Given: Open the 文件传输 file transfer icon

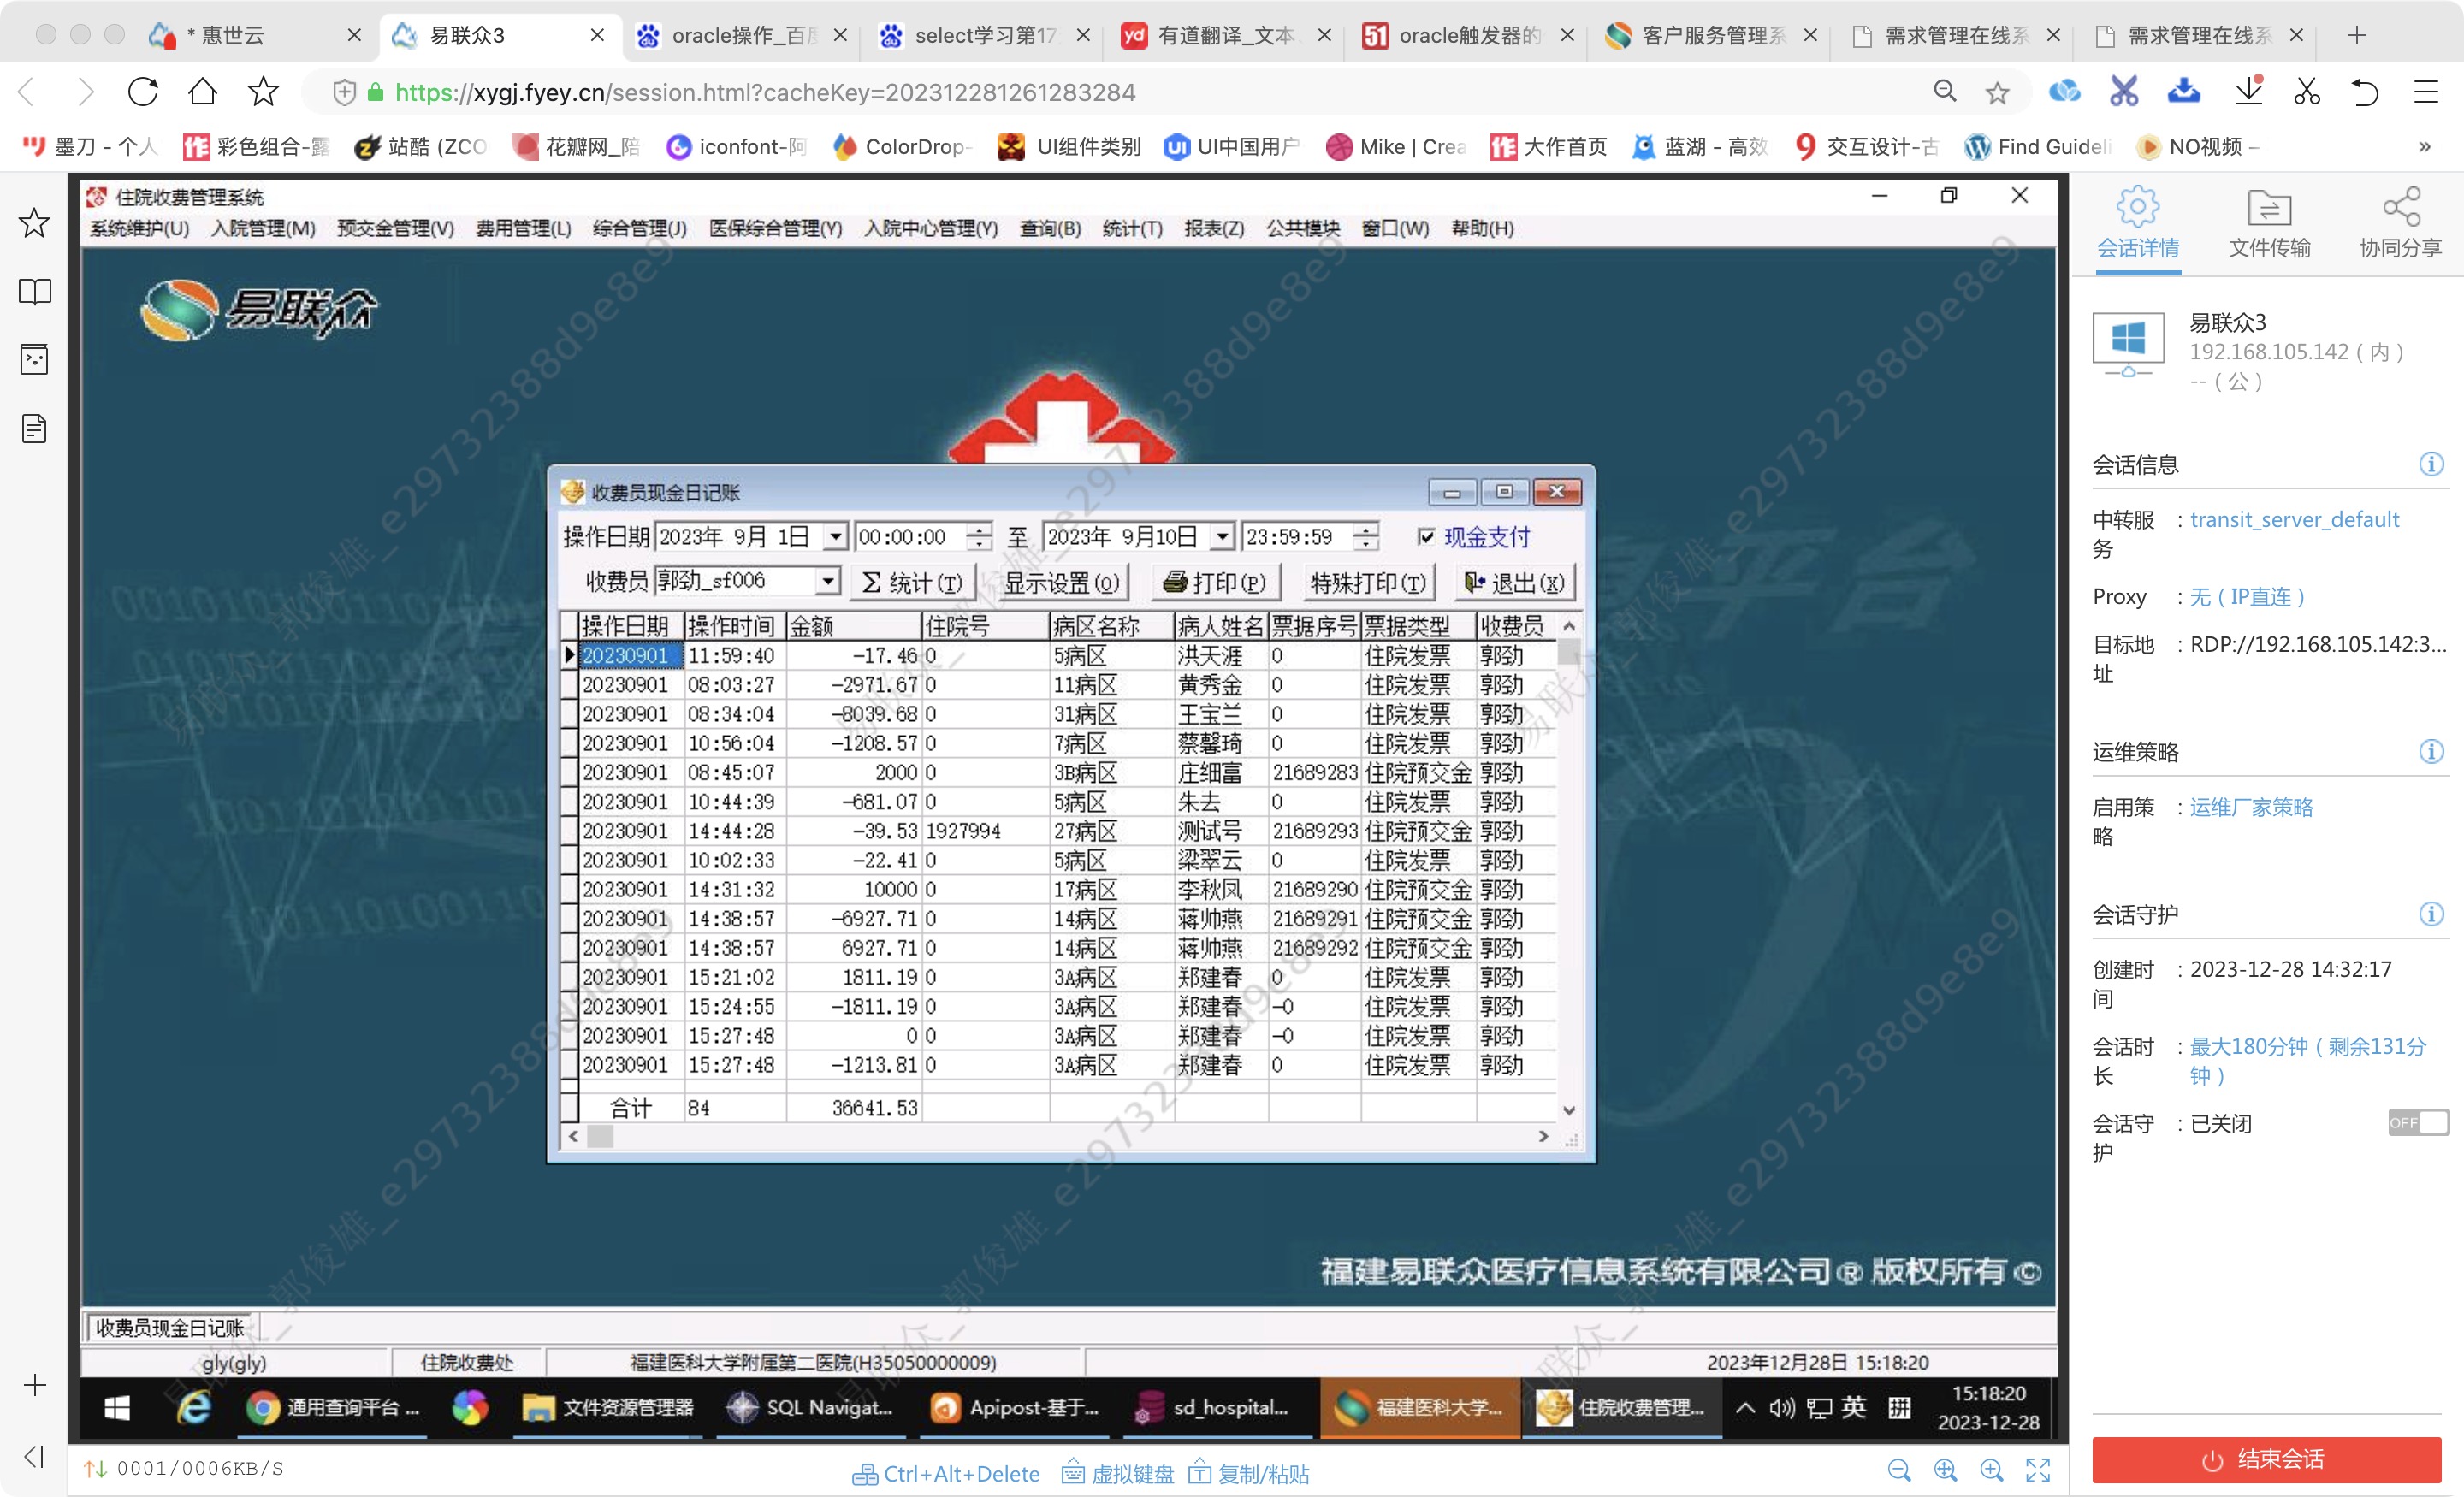Looking at the screenshot, I should 2268,210.
